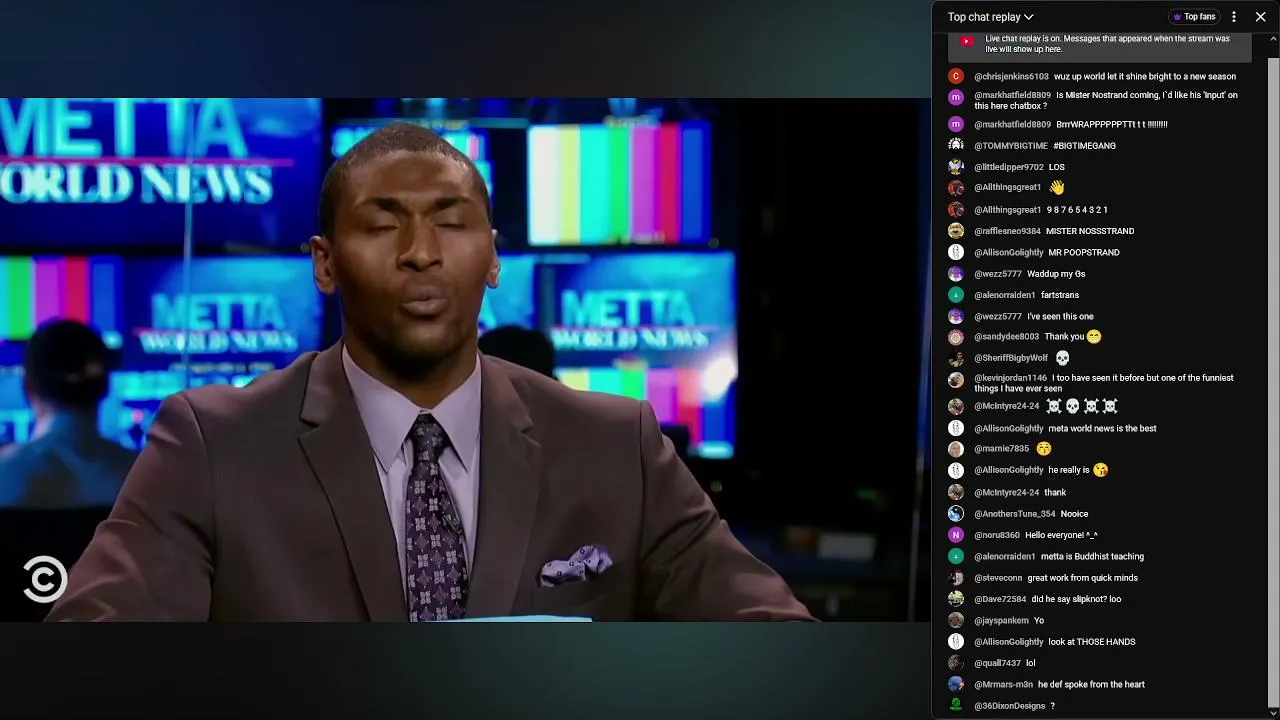Select the 'did he say slipknot? loo' message
The height and width of the screenshot is (720, 1280).
1076,600
